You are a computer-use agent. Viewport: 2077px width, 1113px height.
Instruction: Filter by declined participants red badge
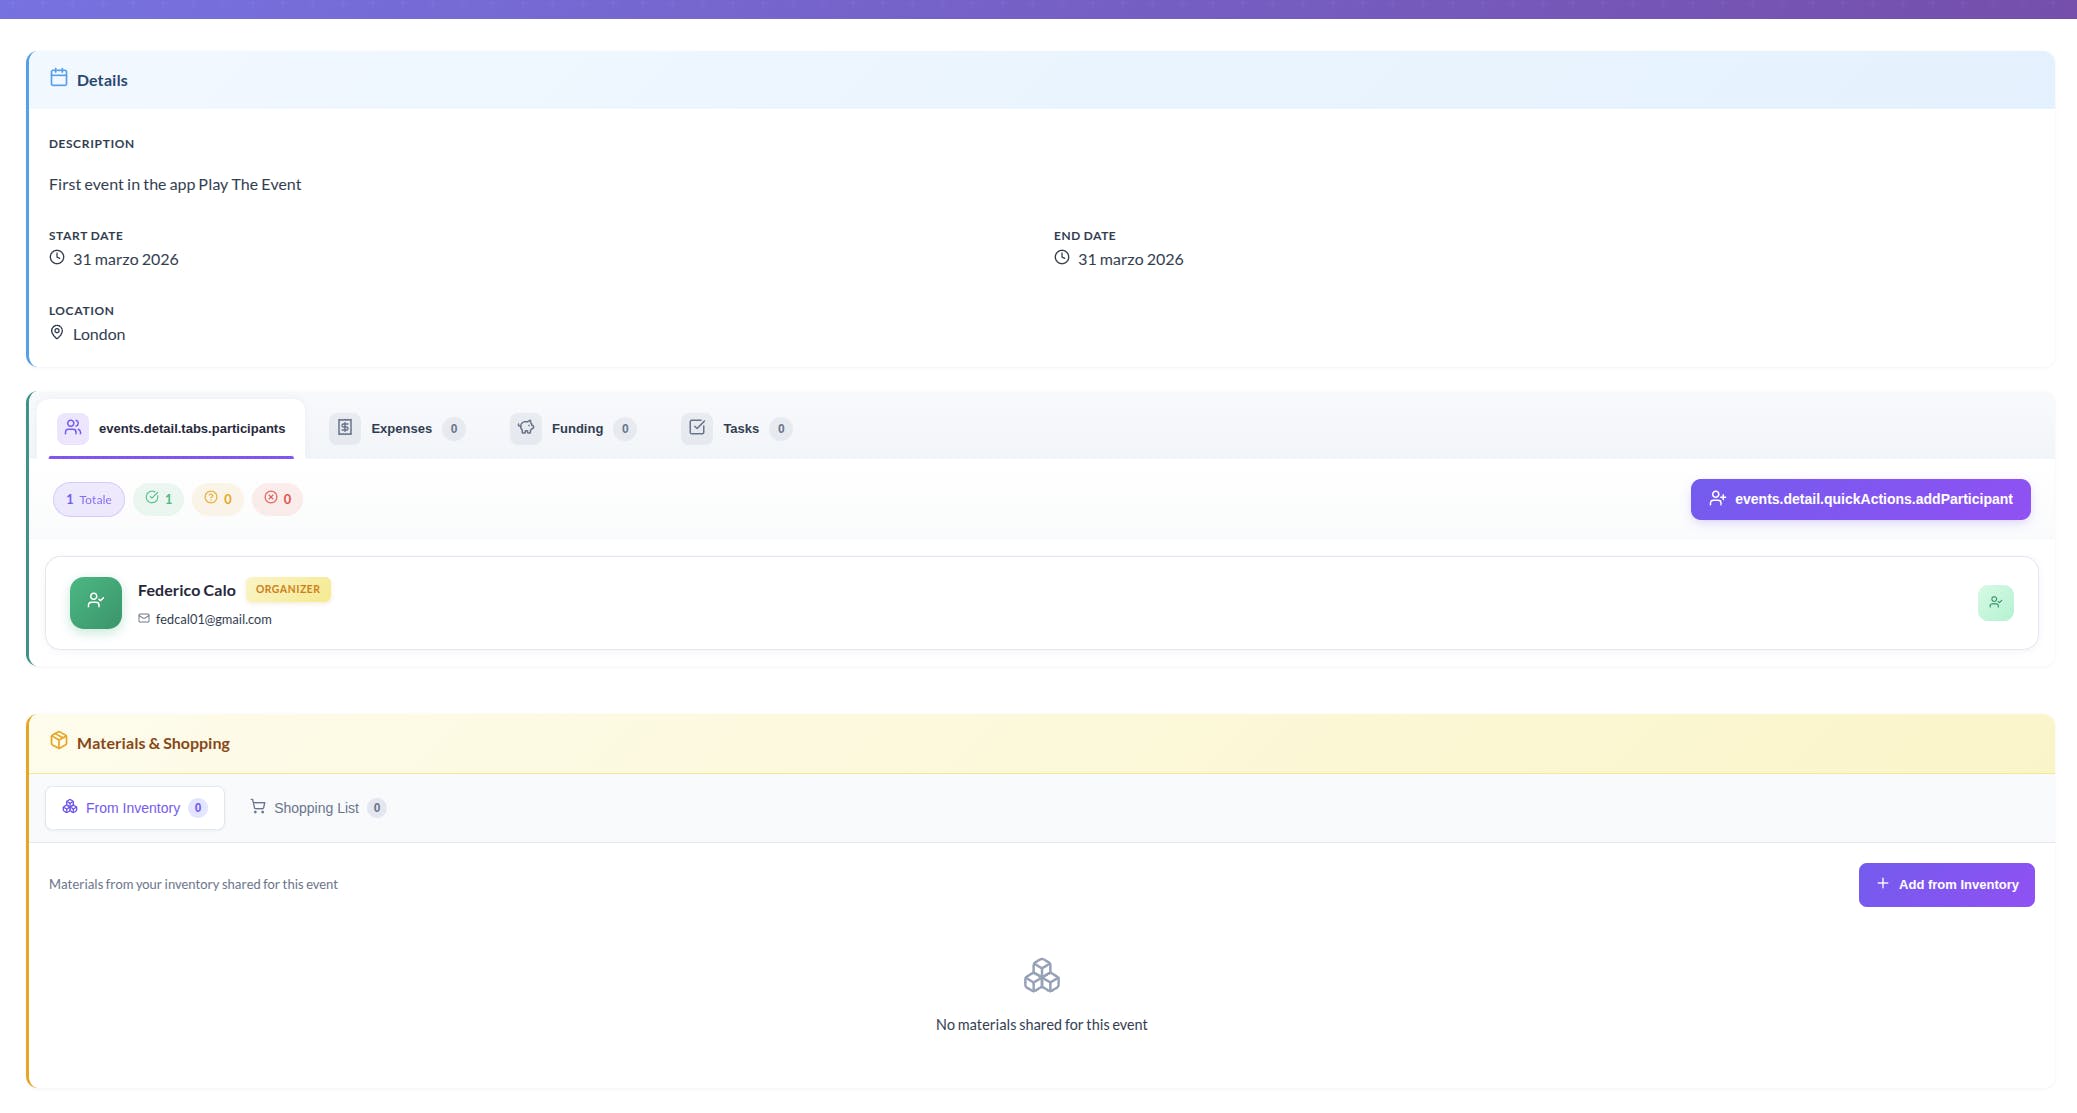point(277,499)
